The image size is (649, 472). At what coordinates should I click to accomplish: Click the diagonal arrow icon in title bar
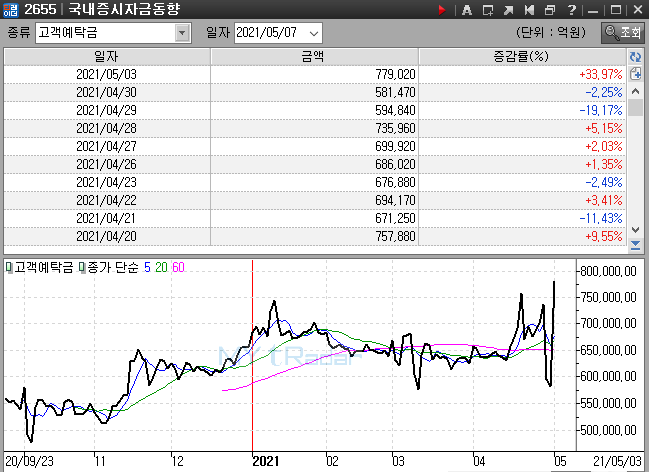[x=508, y=10]
